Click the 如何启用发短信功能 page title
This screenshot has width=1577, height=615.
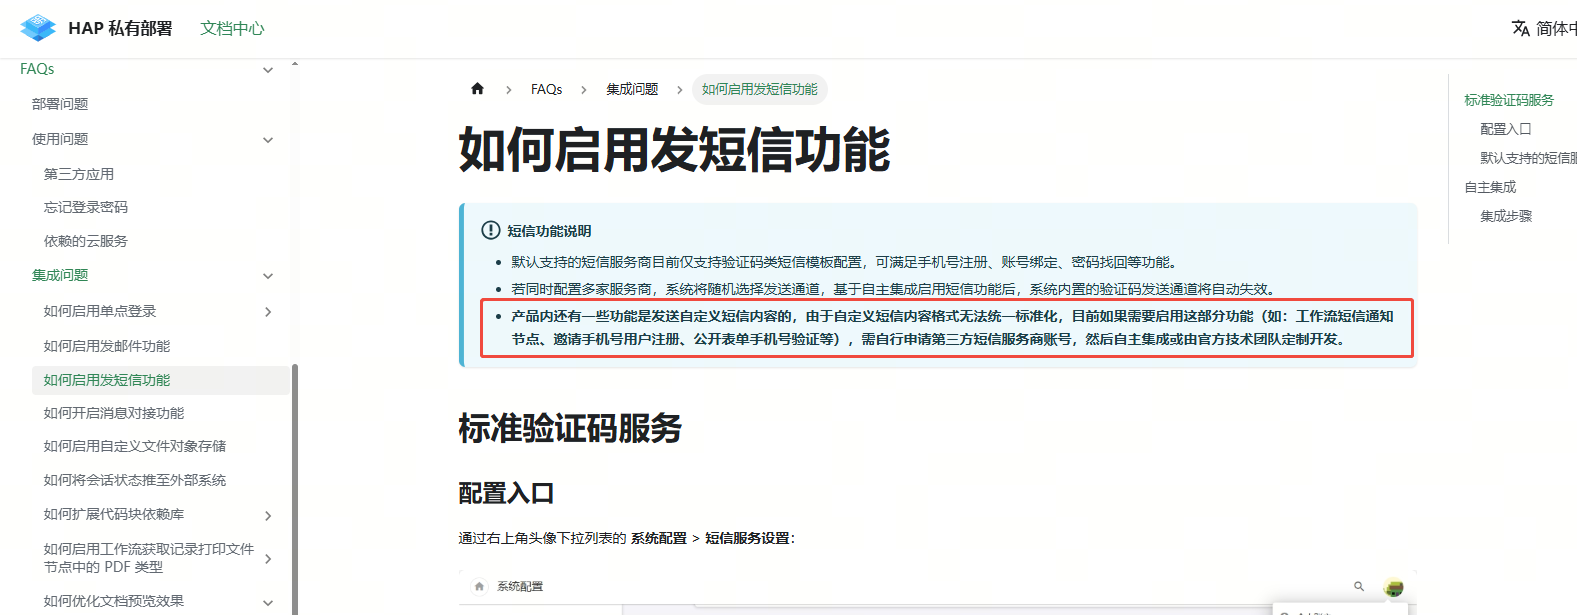tap(674, 150)
